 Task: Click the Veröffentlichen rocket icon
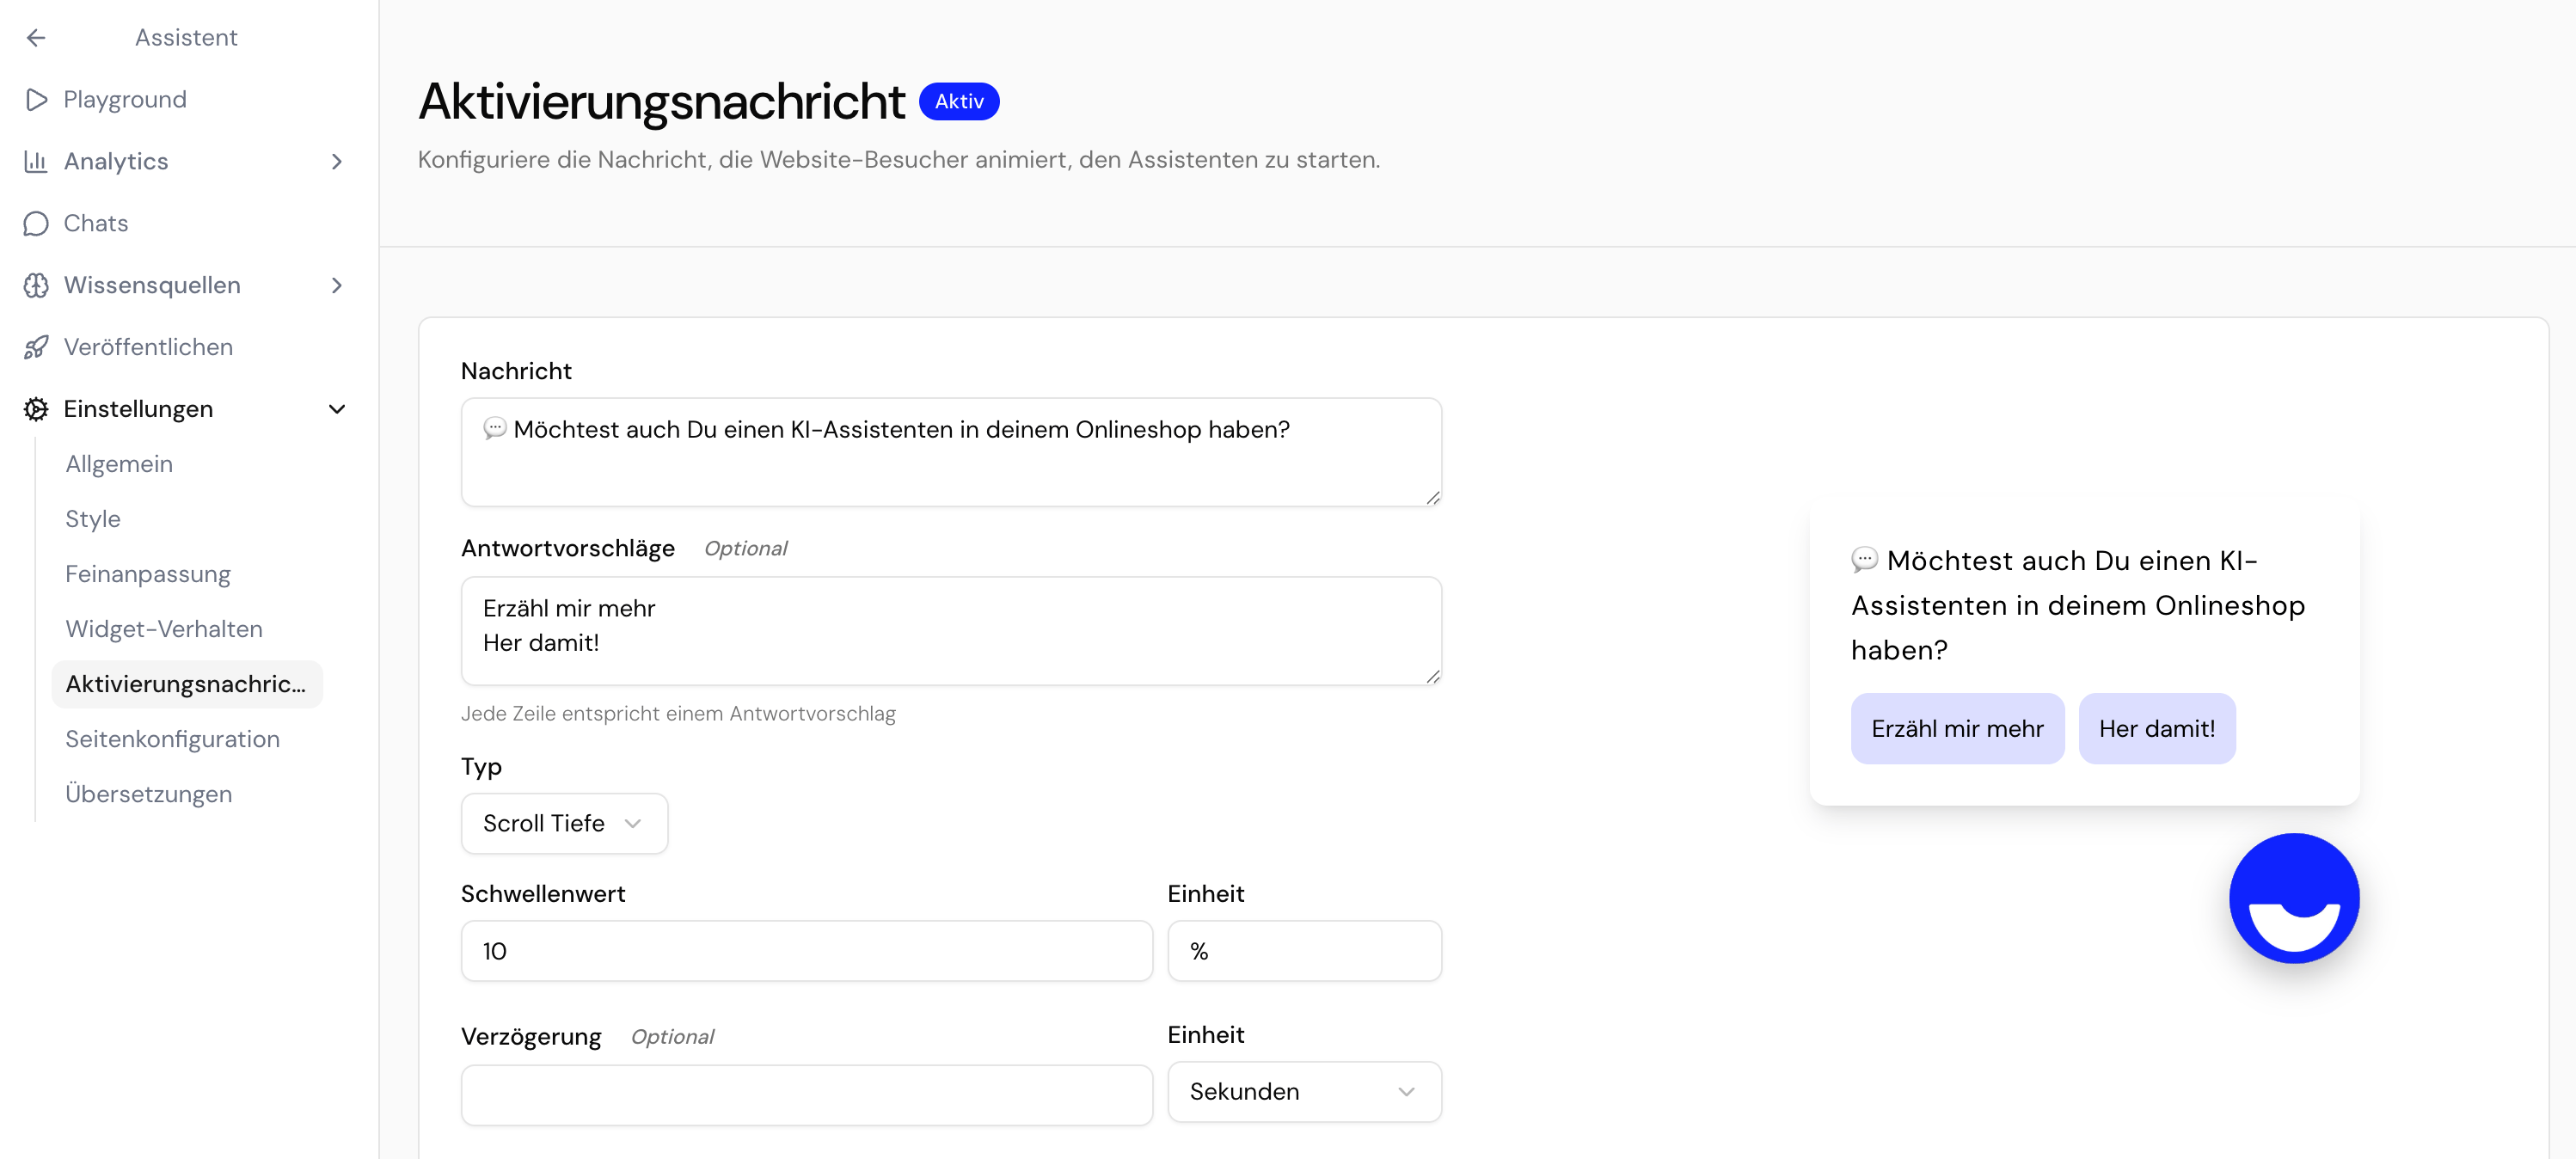(36, 347)
